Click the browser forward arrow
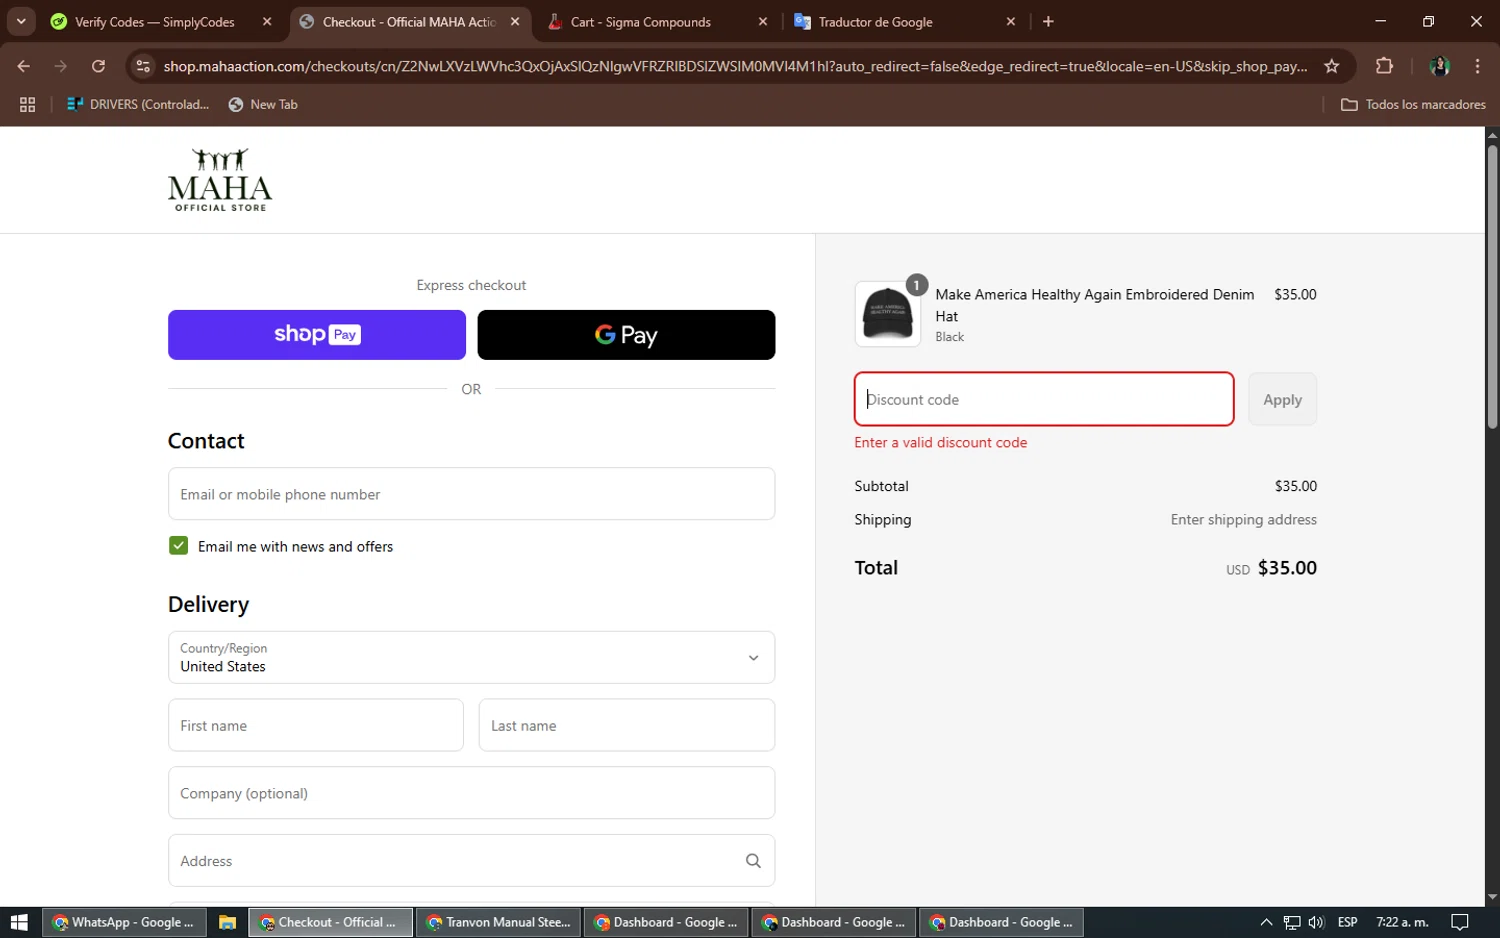The height and width of the screenshot is (938, 1500). click(x=61, y=66)
